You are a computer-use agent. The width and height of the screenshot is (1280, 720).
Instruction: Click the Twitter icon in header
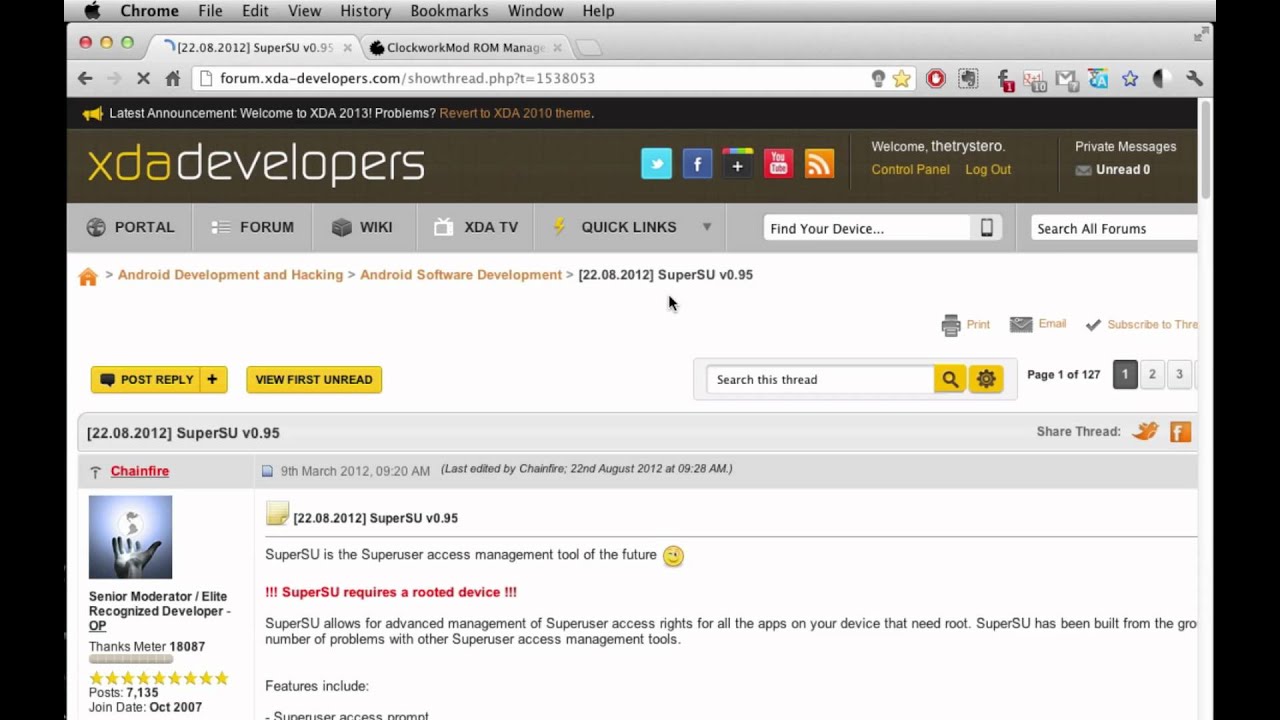point(656,164)
